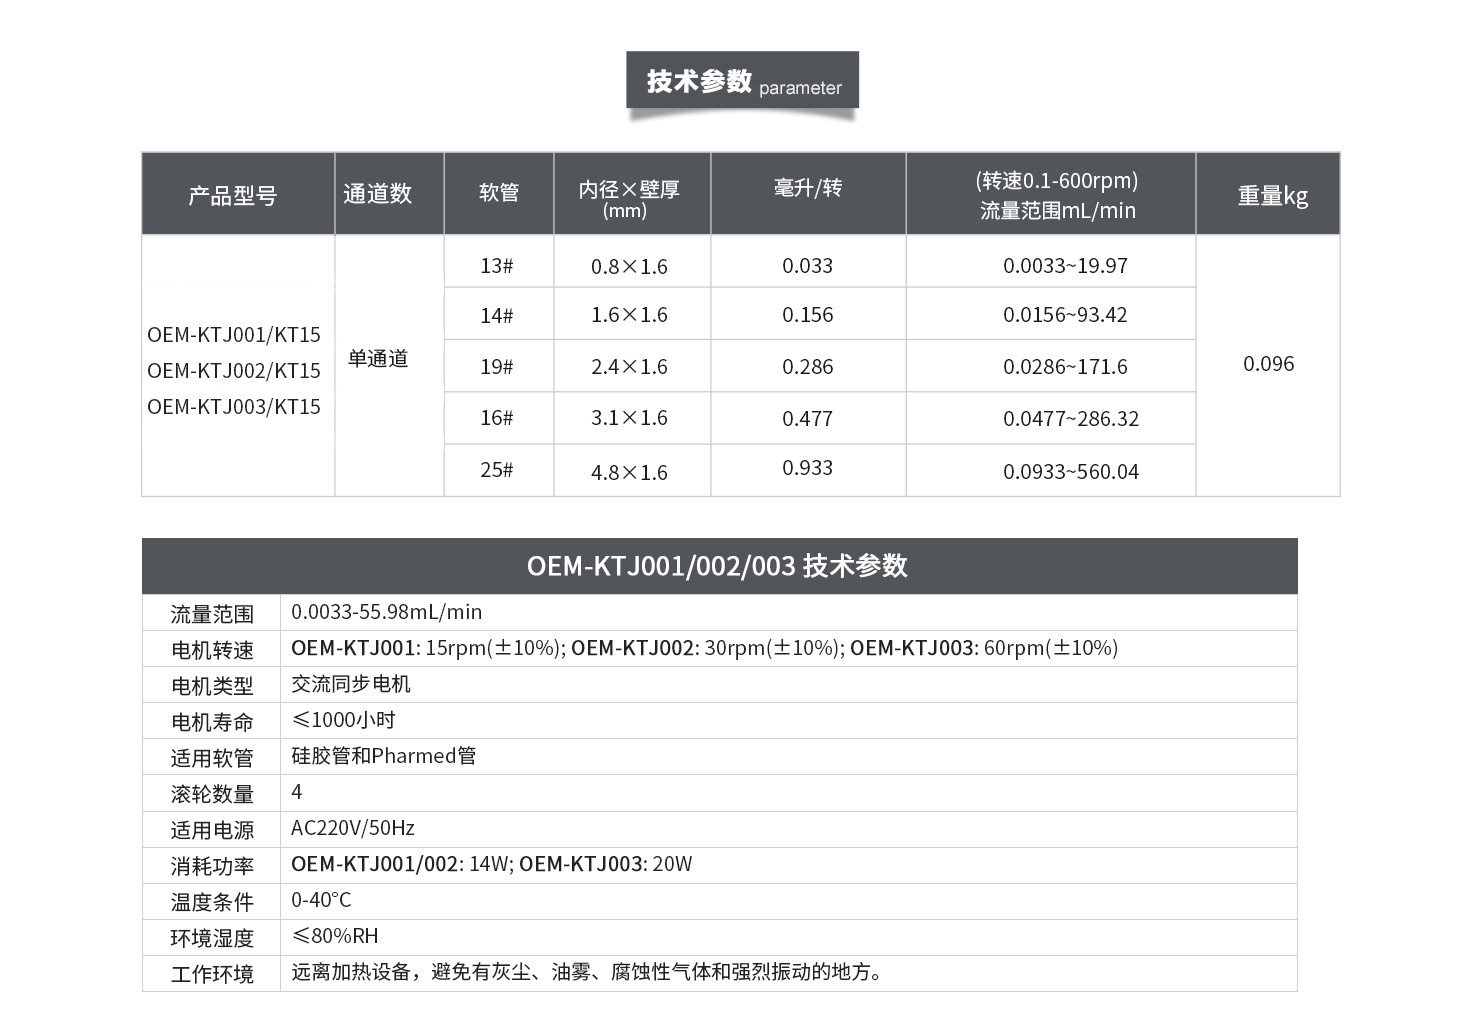
Task: Click the 产品型号 column header
Action: tap(233, 195)
